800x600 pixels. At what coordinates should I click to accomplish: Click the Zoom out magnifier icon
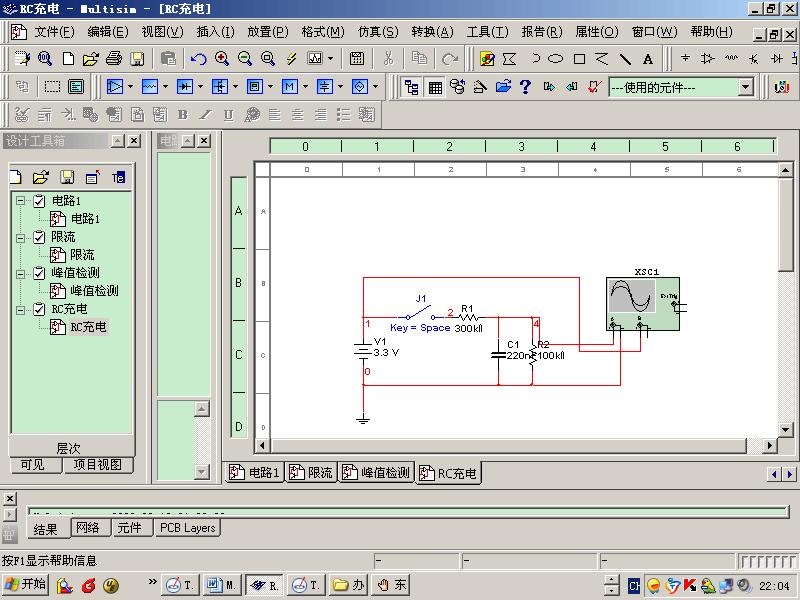tap(245, 59)
